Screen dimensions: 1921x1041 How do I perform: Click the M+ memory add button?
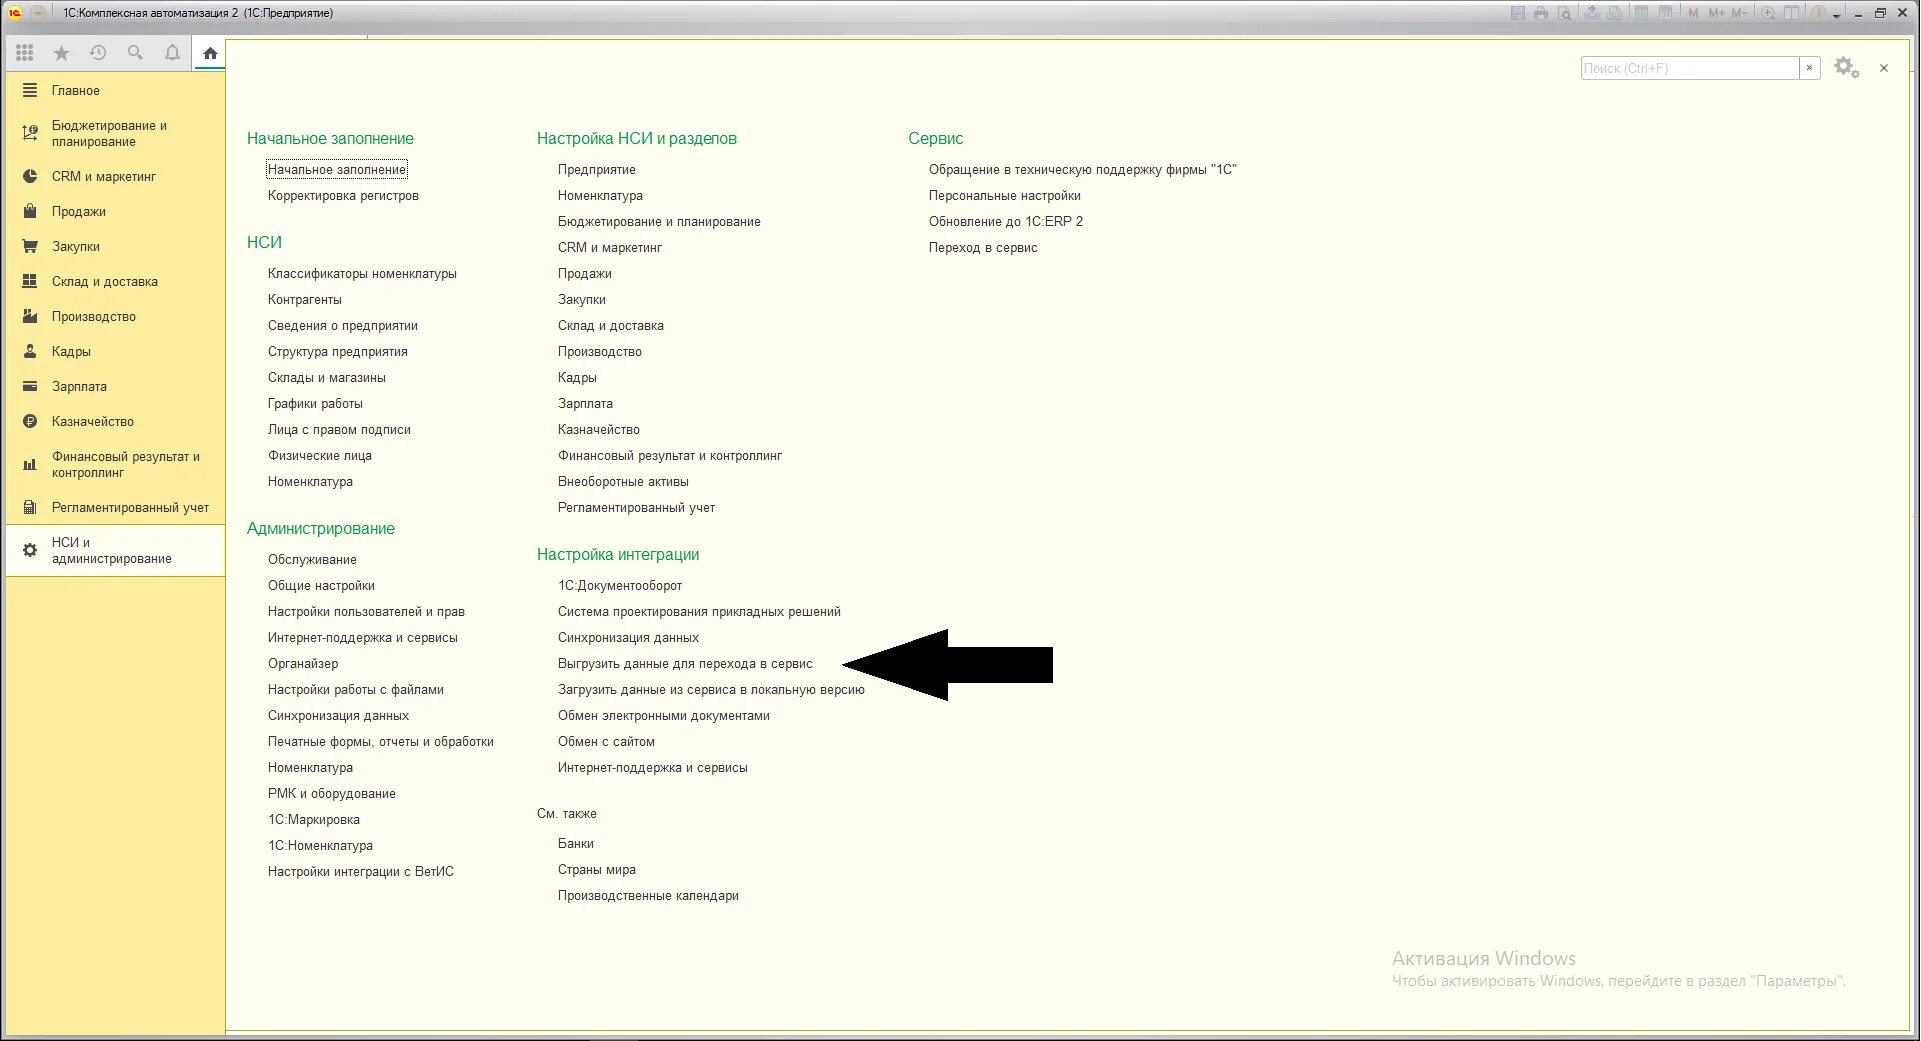pos(1717,13)
